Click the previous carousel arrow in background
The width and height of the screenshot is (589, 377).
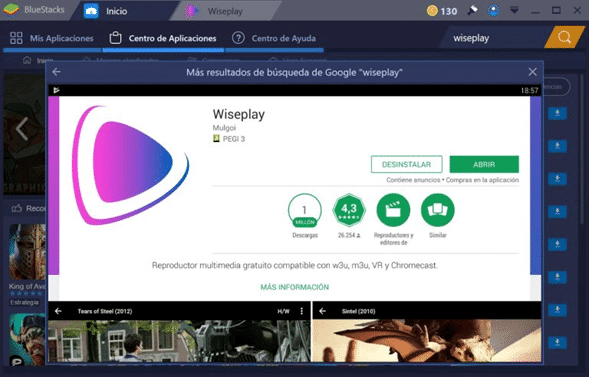[22, 129]
